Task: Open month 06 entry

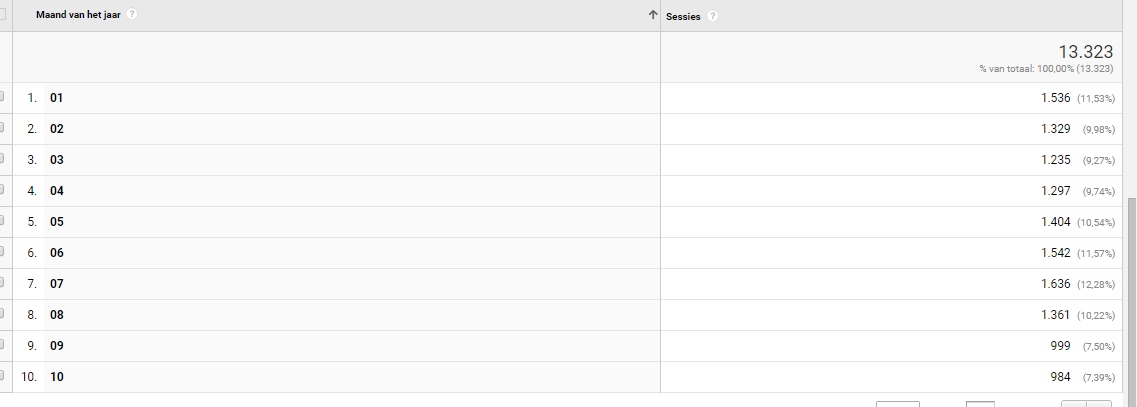Action: pos(57,253)
